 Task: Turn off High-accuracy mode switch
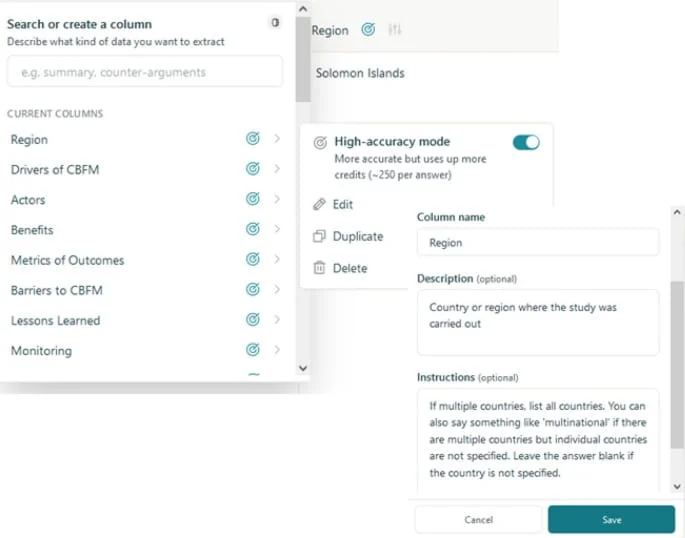point(525,142)
